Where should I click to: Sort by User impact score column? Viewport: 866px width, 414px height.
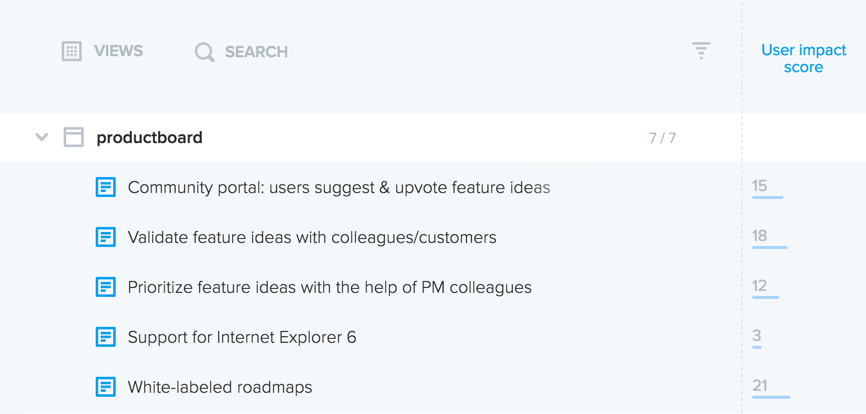[x=803, y=59]
